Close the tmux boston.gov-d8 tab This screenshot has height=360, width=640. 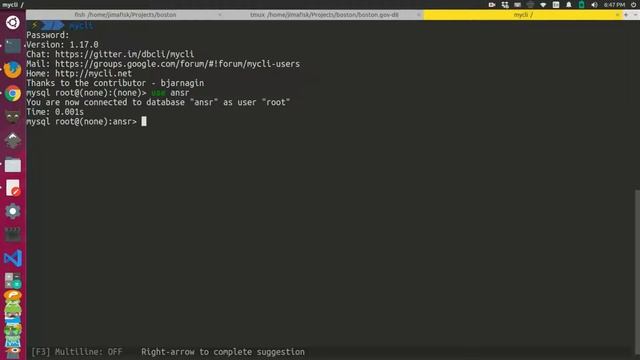point(418,15)
